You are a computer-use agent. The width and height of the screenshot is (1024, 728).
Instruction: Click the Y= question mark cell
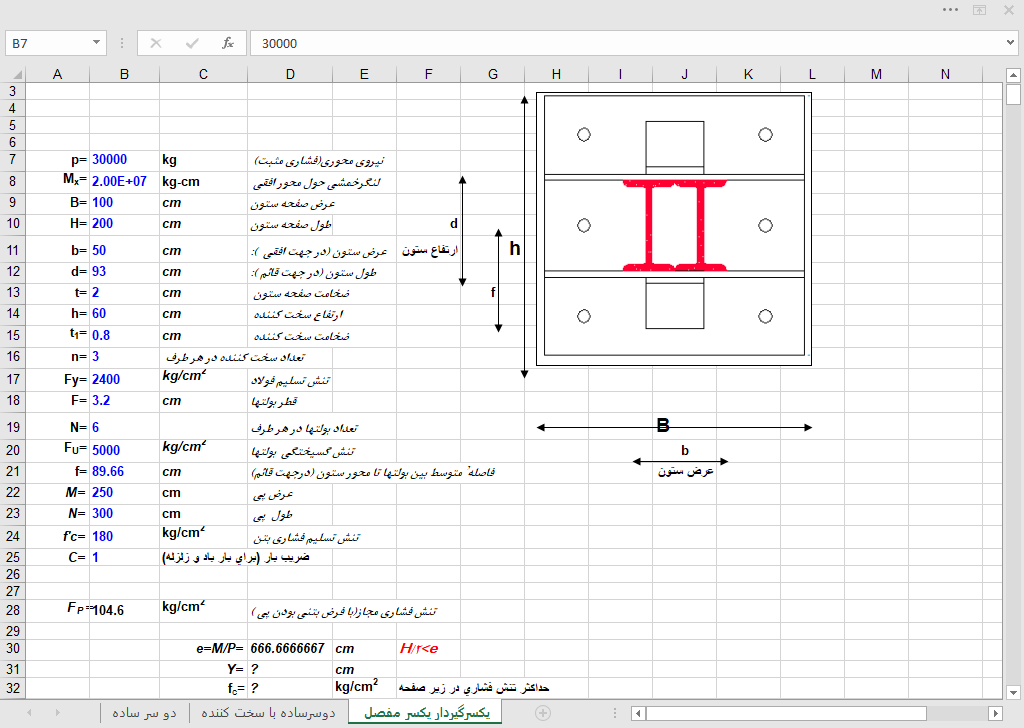(x=290, y=669)
